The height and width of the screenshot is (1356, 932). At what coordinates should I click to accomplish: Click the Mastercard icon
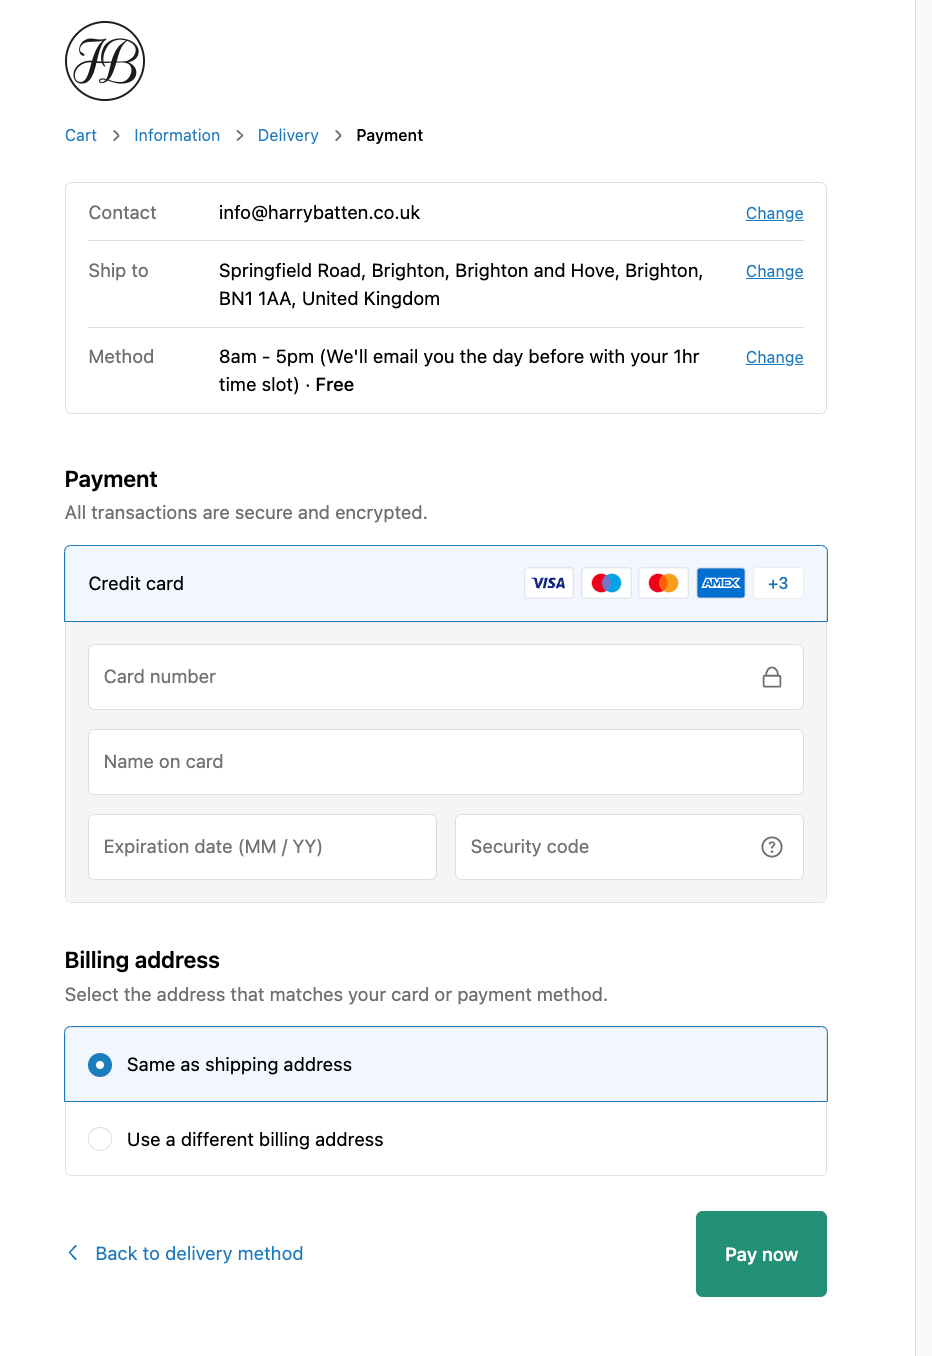tap(663, 583)
